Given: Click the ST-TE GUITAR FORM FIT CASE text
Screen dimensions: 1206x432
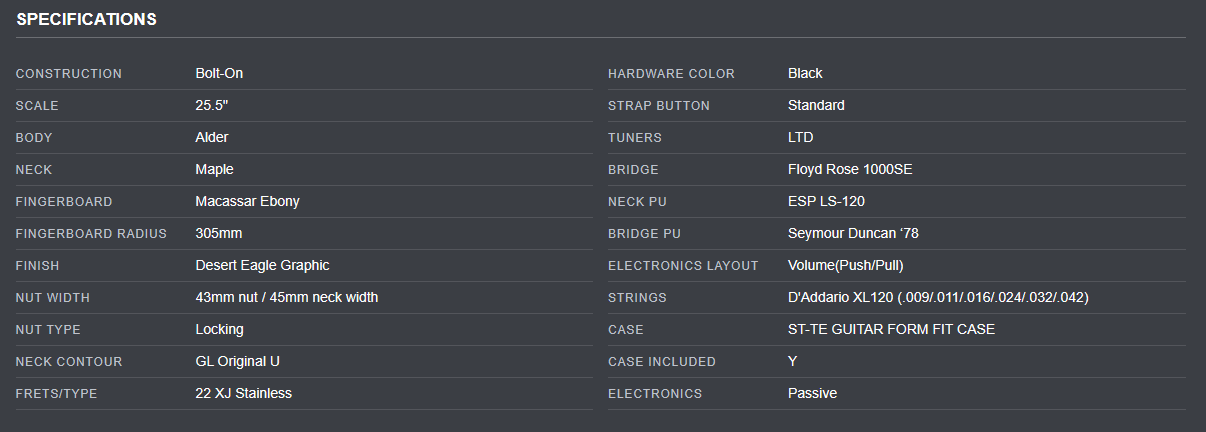Looking at the screenshot, I should (x=891, y=329).
